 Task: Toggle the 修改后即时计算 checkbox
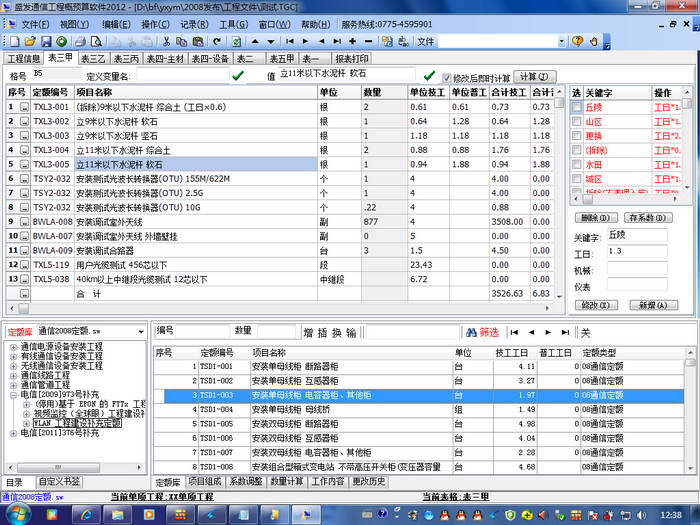pos(430,77)
